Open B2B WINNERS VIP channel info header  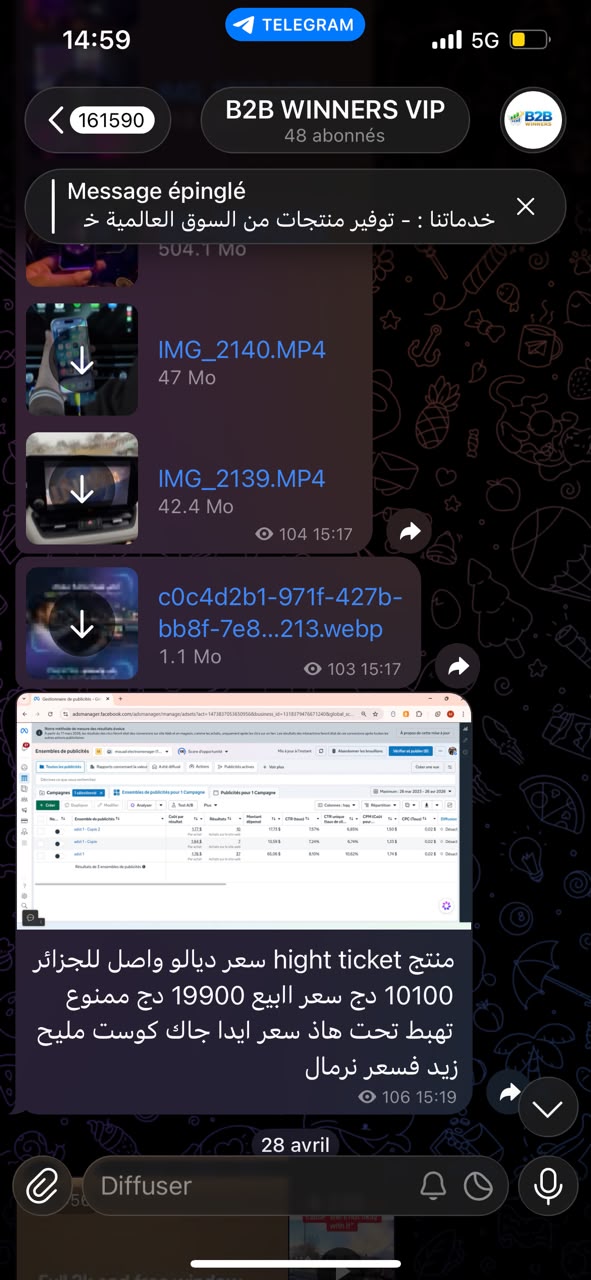(x=335, y=121)
